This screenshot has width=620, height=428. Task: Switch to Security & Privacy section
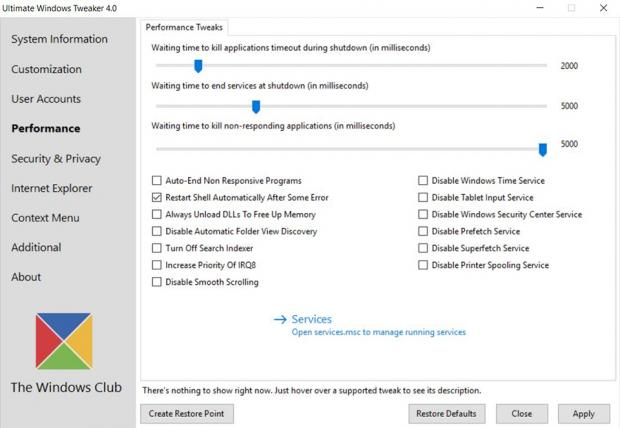pyautogui.click(x=56, y=159)
